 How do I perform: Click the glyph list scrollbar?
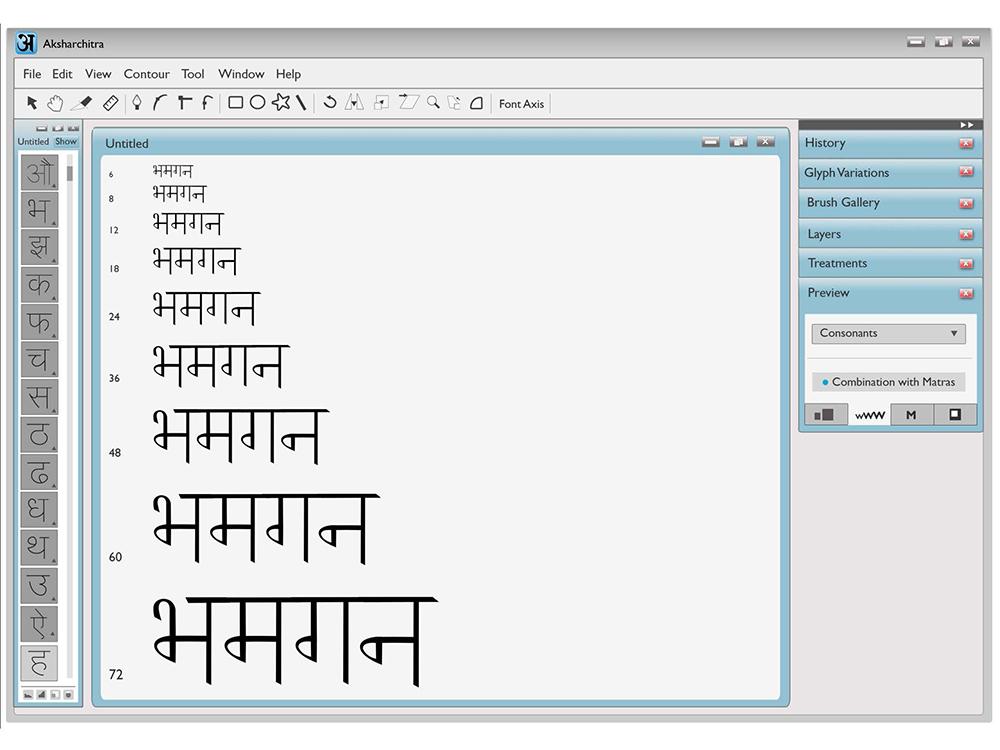coord(70,173)
